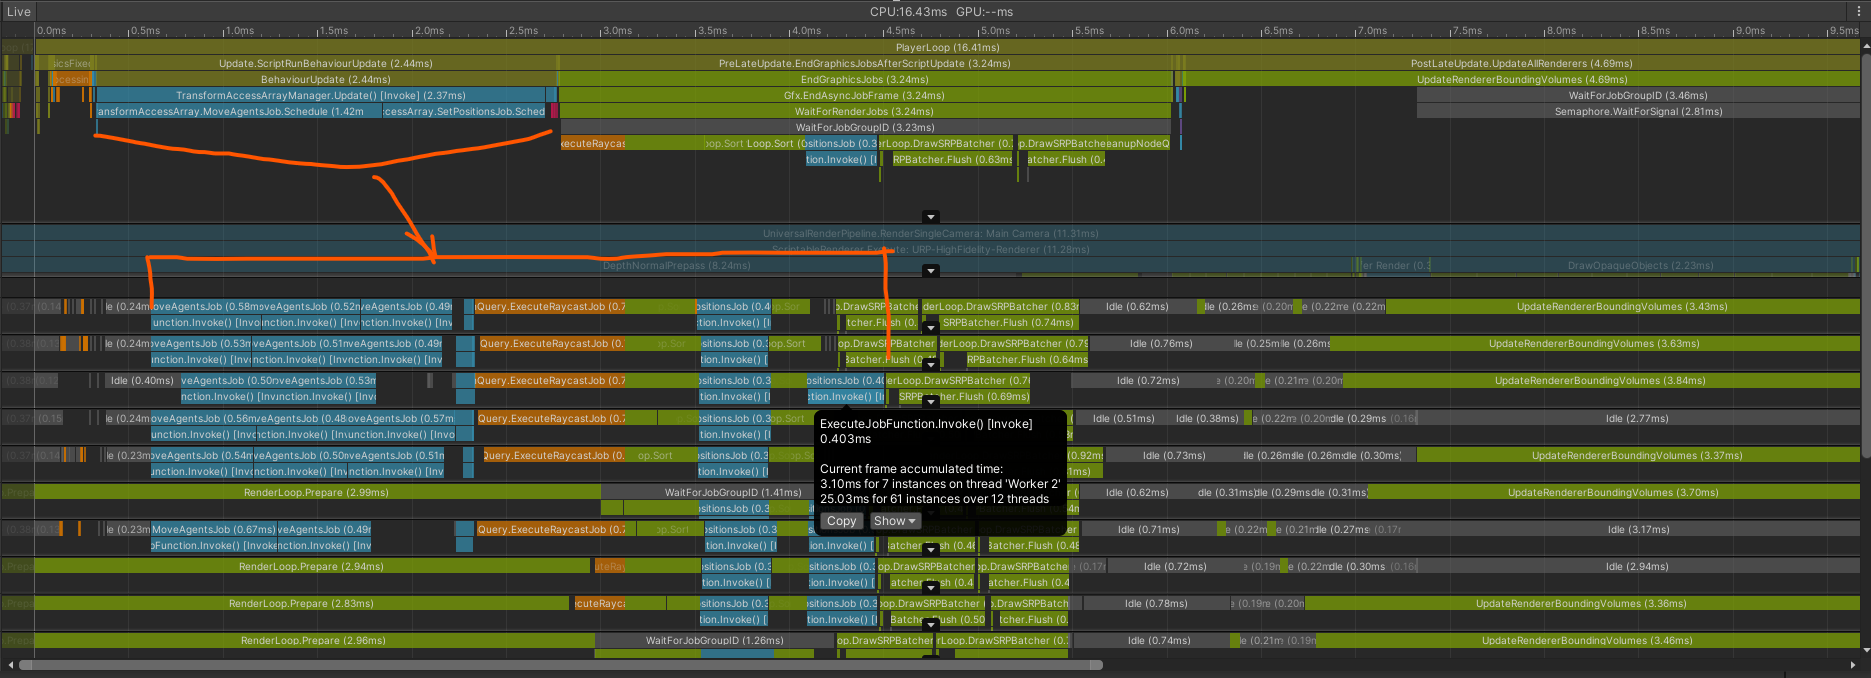Select the PlayerLoop (16.41ms) sample bar
Screen dimensions: 1871x678
946,48
